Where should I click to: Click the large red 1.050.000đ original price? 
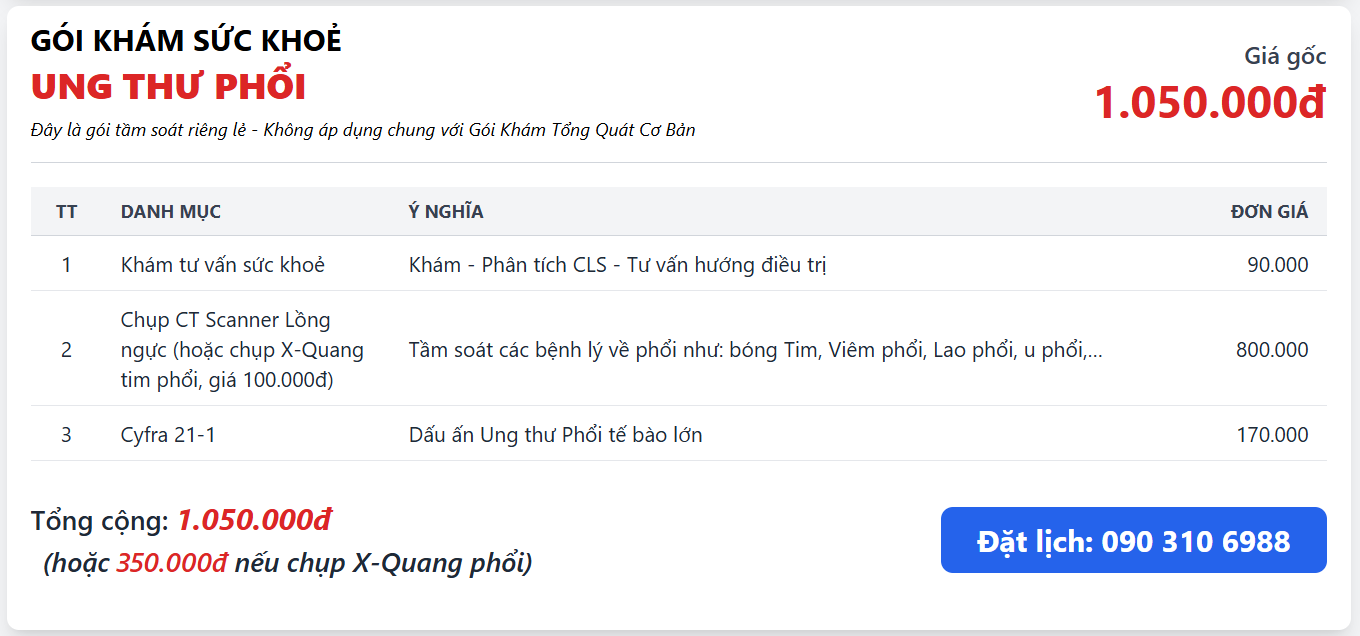pos(1209,102)
